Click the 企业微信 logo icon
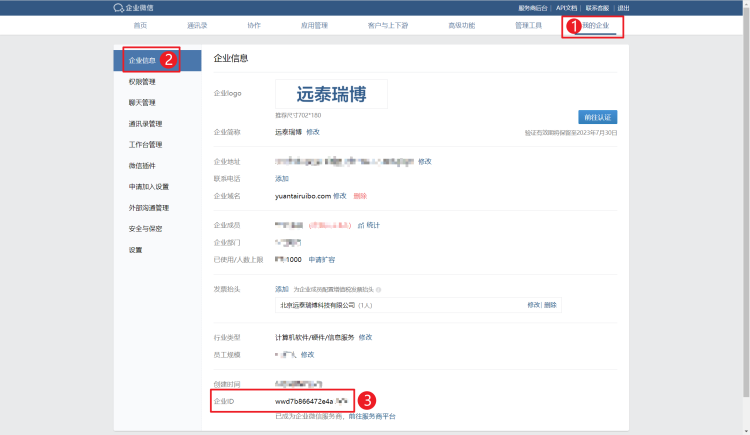750x435 pixels. (x=118, y=7)
